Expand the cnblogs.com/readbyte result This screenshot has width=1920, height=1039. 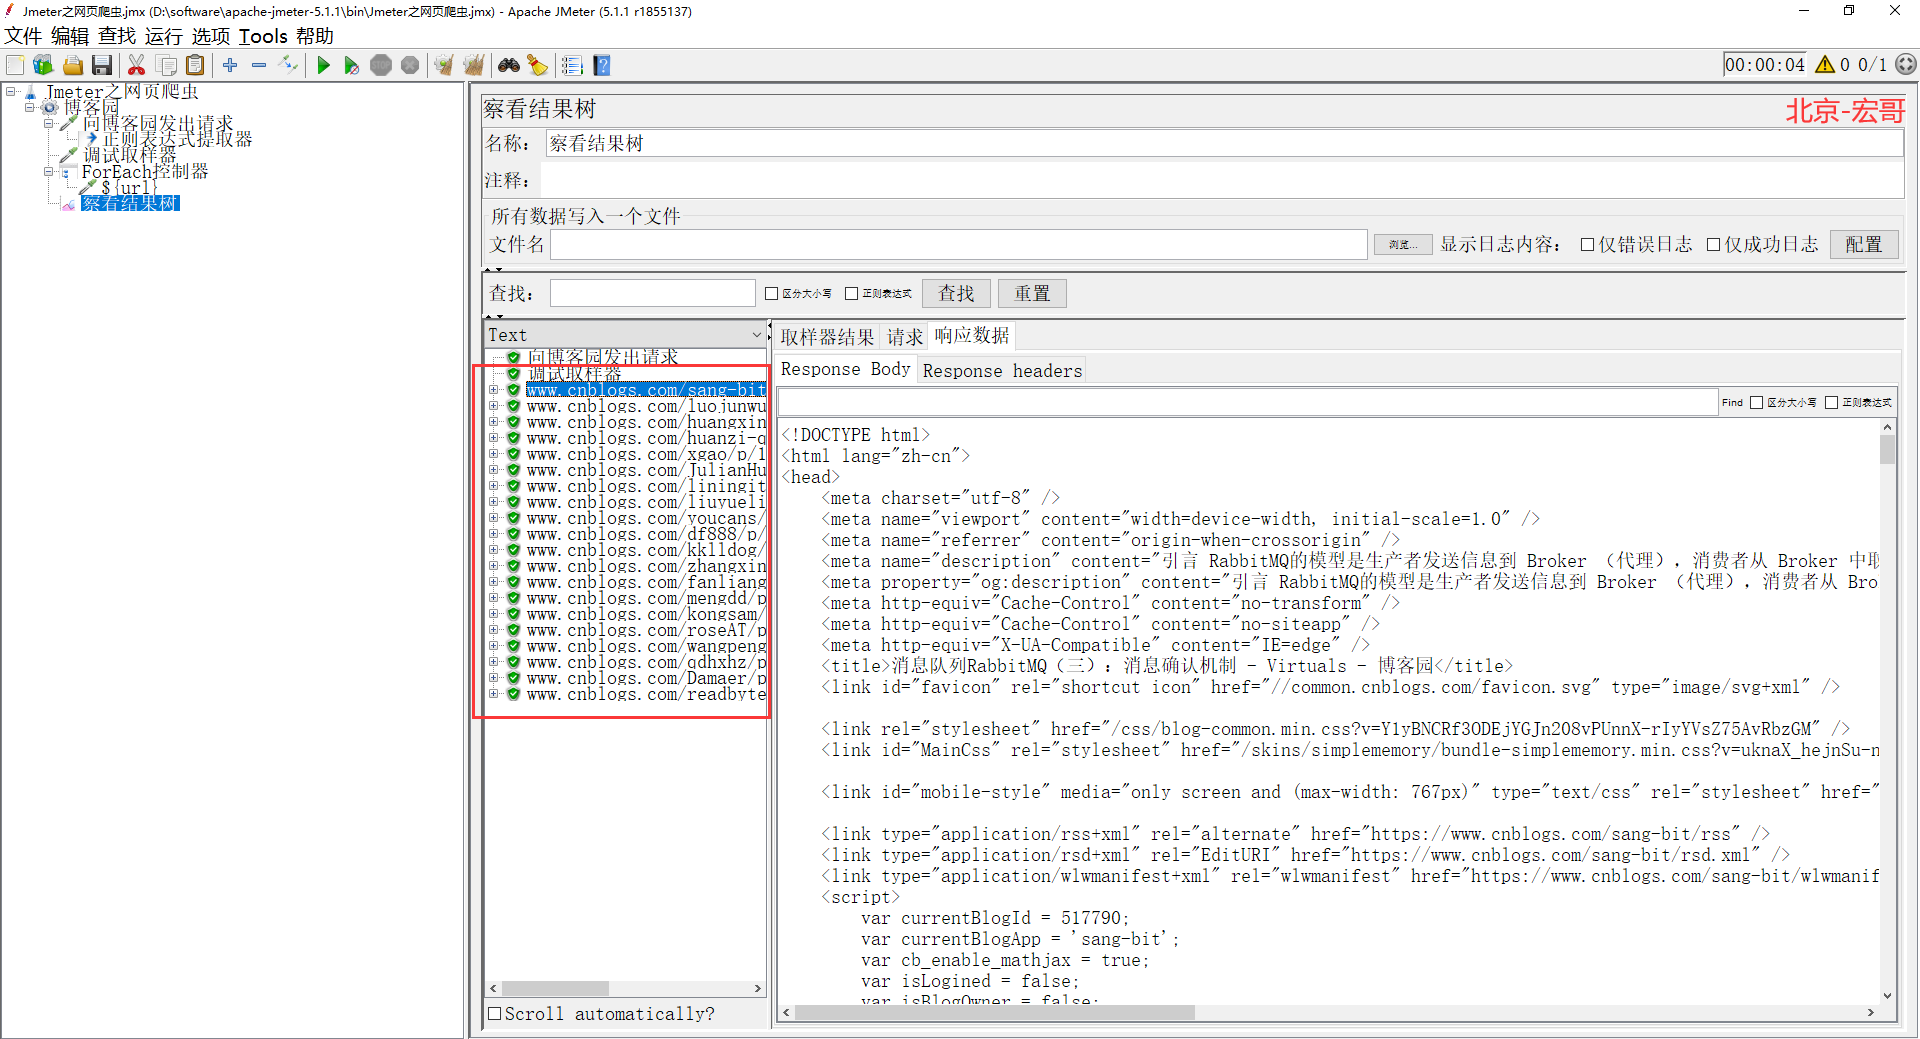pyautogui.click(x=493, y=694)
